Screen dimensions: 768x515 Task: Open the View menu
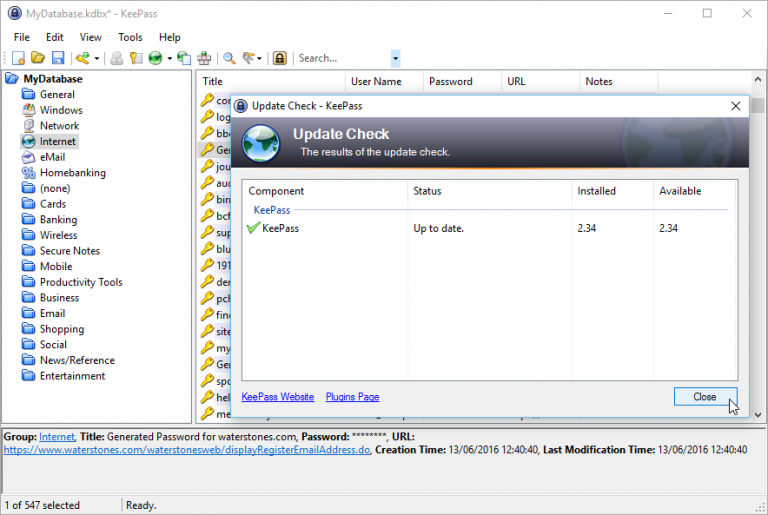tap(91, 37)
